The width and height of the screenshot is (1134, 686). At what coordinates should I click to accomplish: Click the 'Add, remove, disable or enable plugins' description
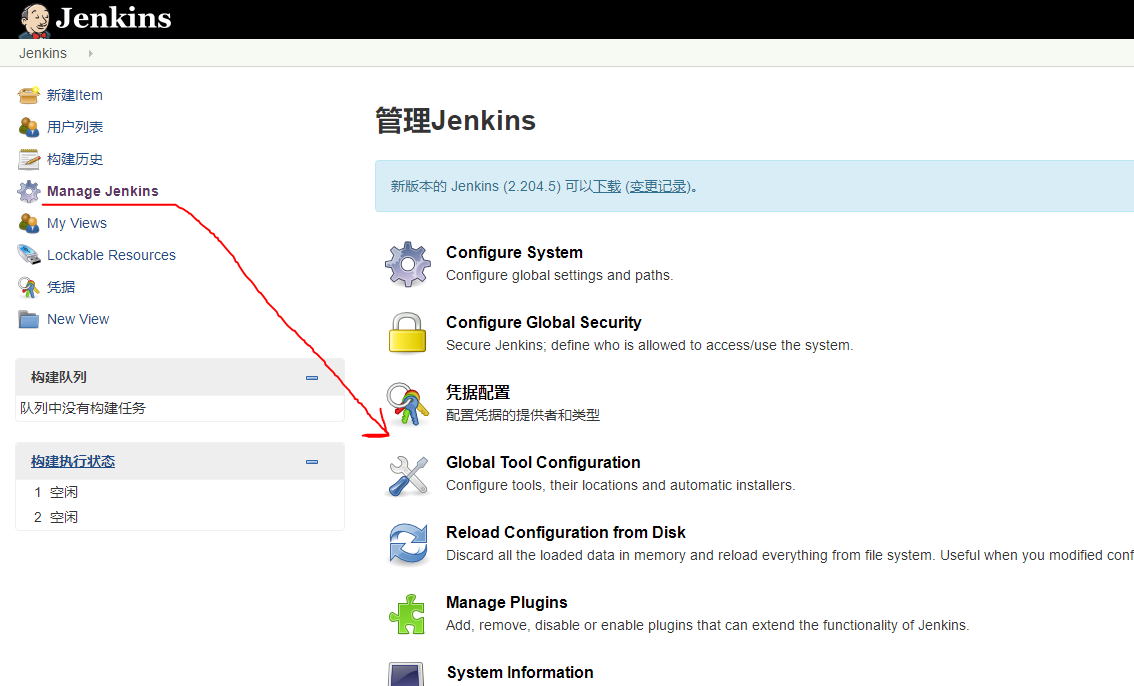[707, 625]
